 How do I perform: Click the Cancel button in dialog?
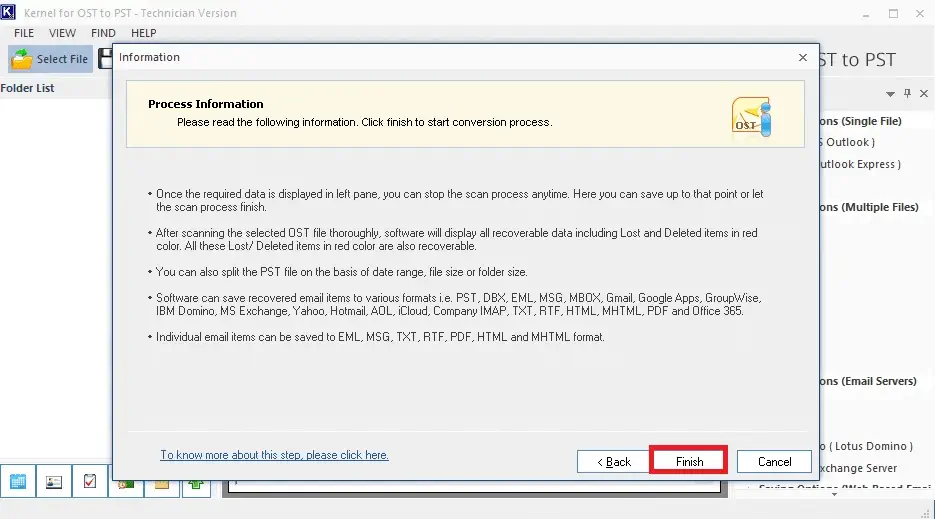click(775, 462)
